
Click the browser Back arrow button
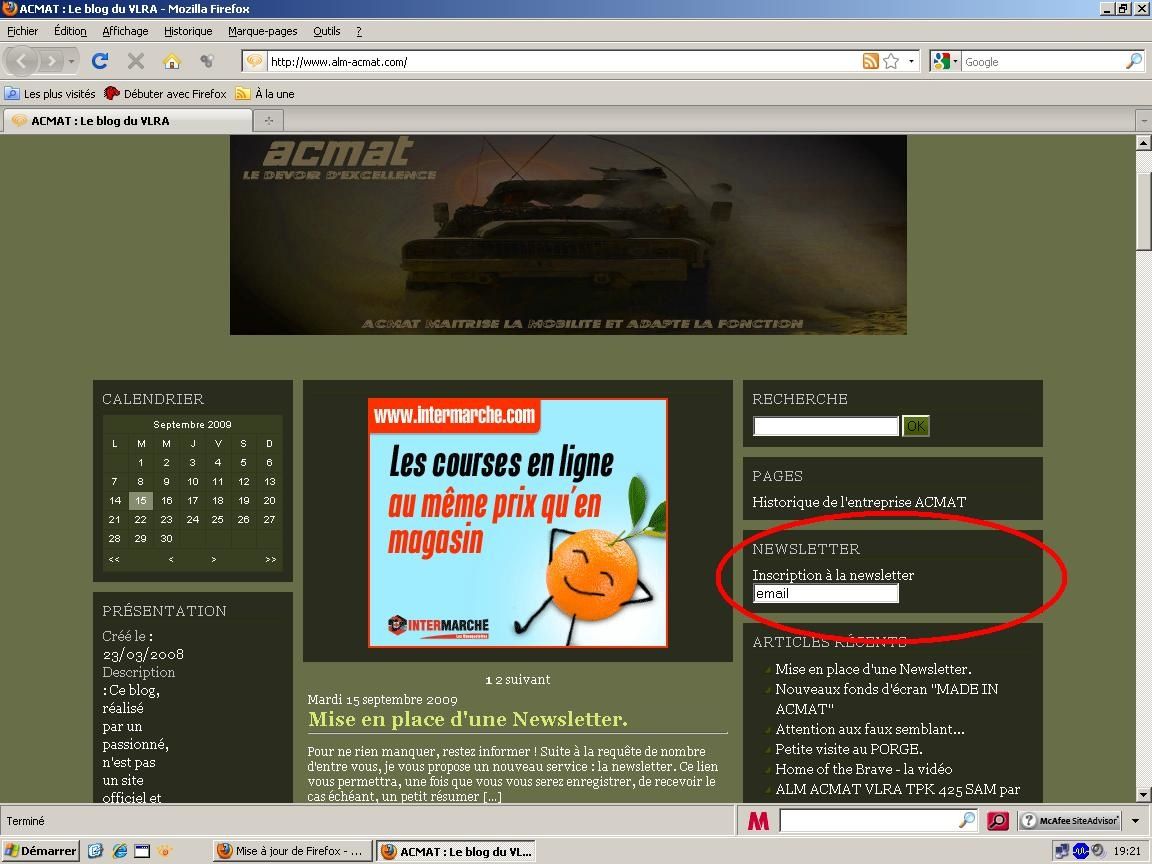22,61
